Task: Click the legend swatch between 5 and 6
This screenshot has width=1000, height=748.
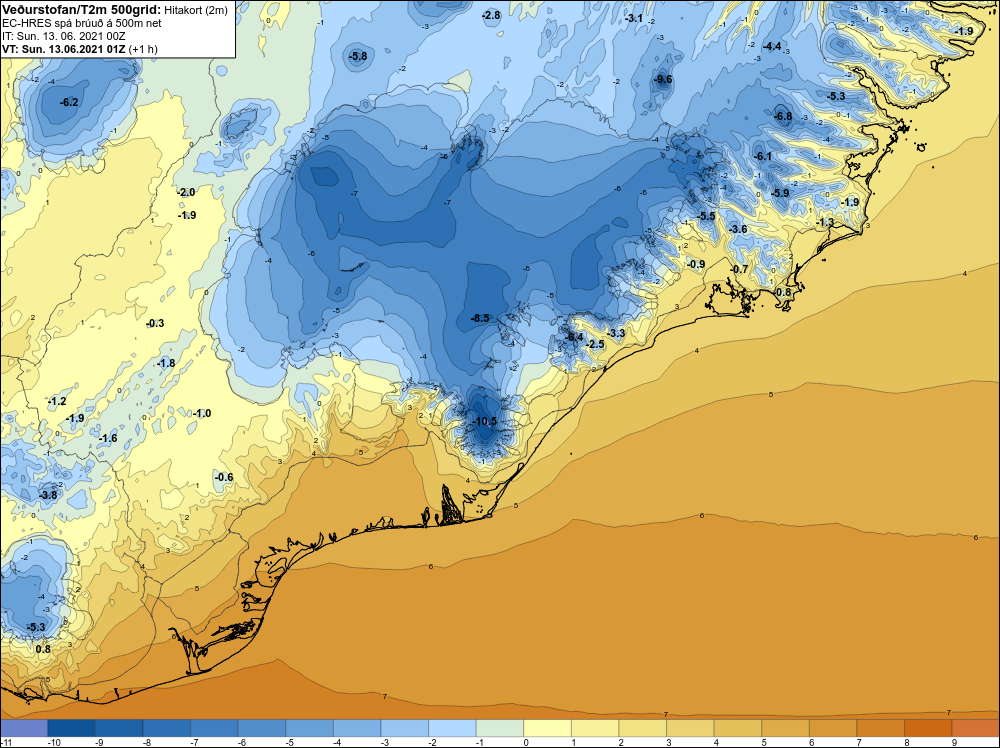Action: (x=786, y=728)
